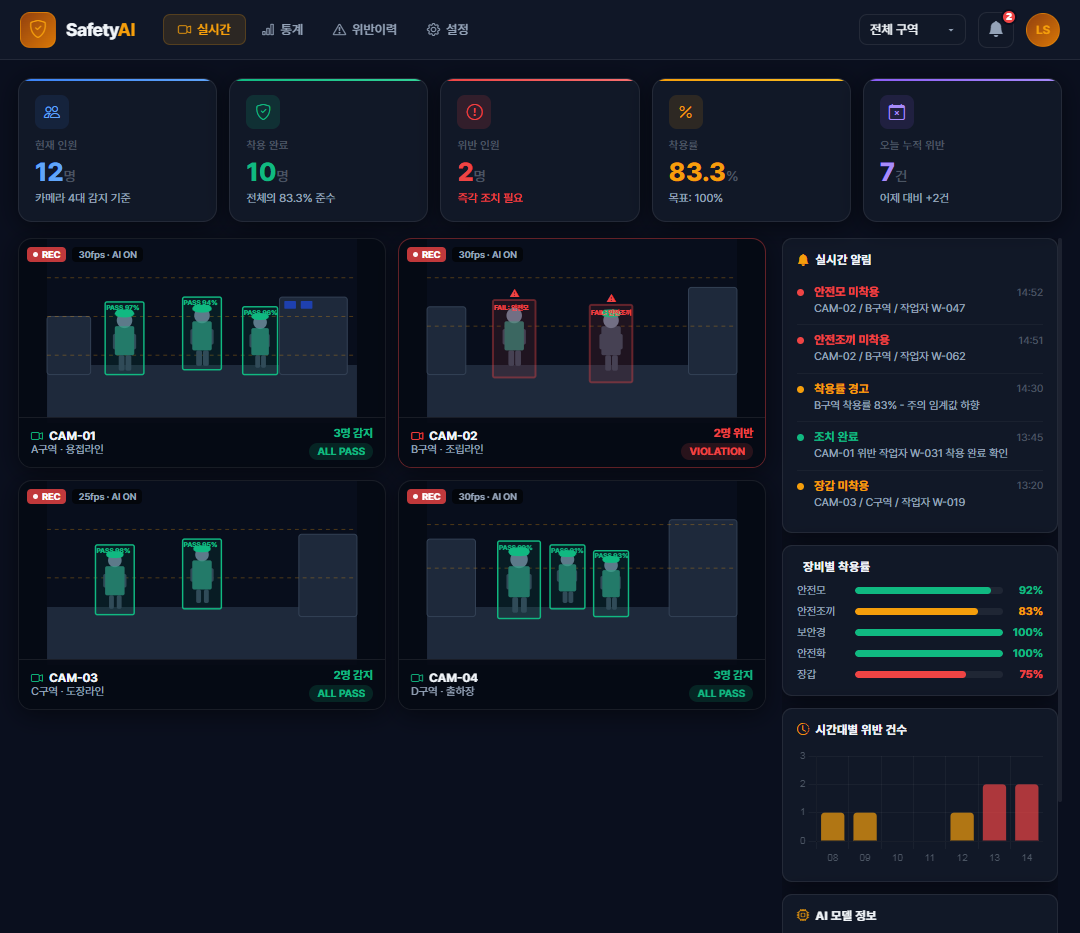Screen dimensions: 1080x933
Task: Click the VIOLATION badge on CAM-02
Action: tap(717, 452)
